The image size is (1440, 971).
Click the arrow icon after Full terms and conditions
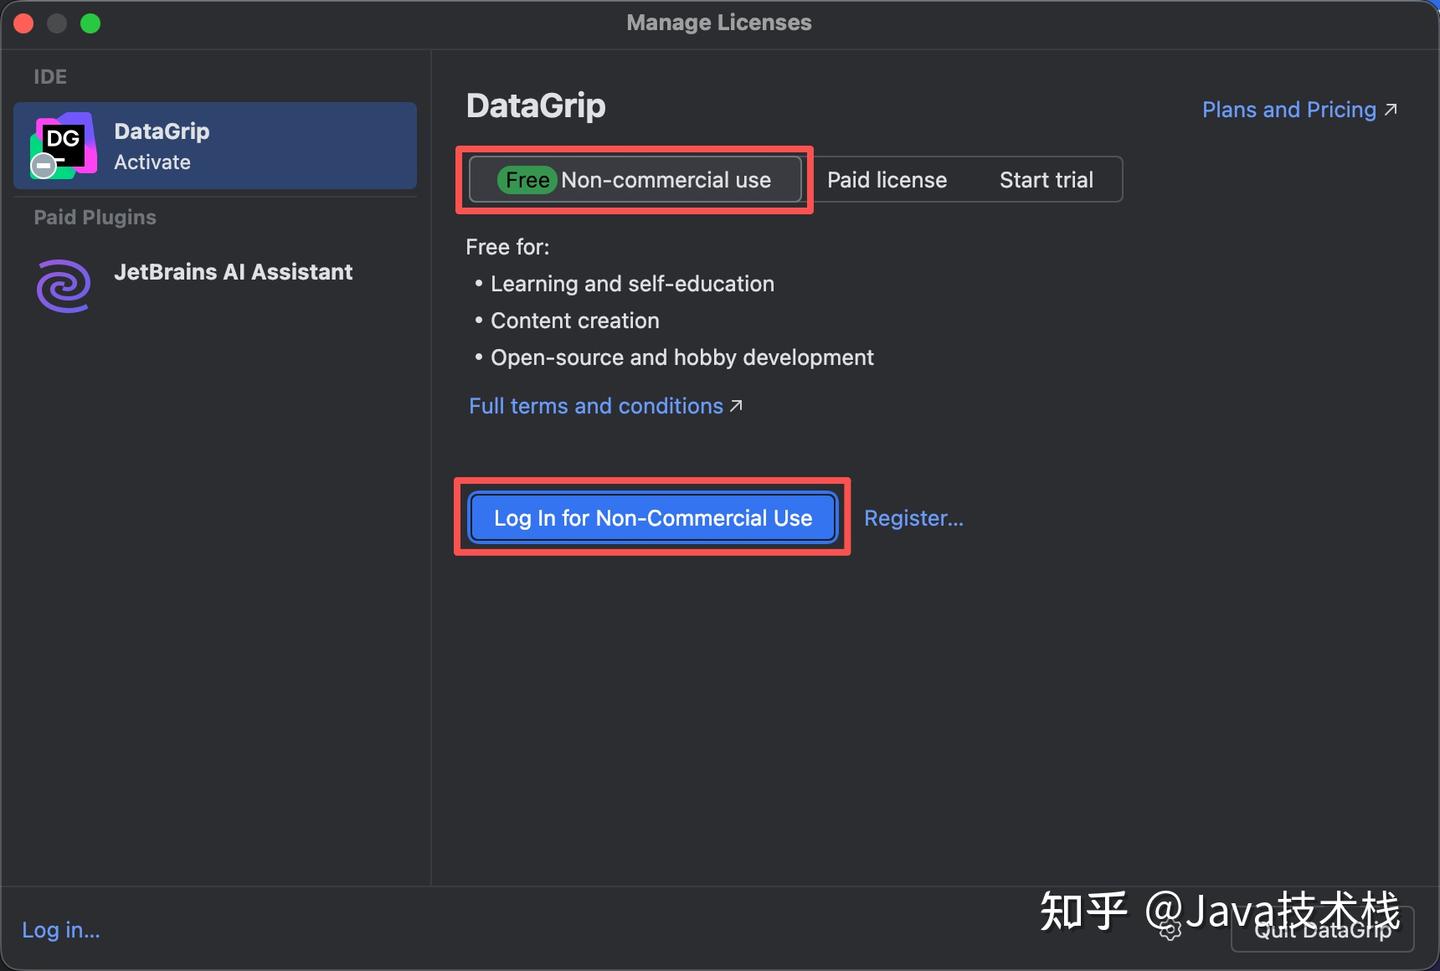point(735,406)
